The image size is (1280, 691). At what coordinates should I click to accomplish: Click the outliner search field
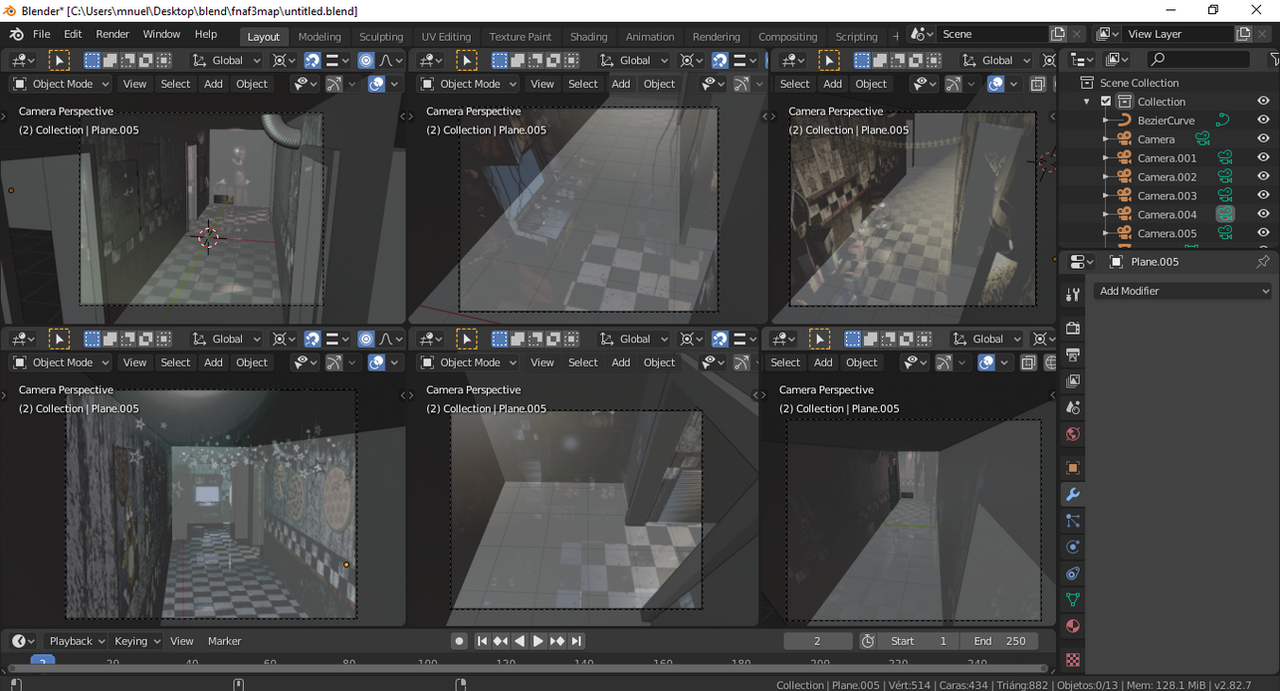click(1198, 60)
